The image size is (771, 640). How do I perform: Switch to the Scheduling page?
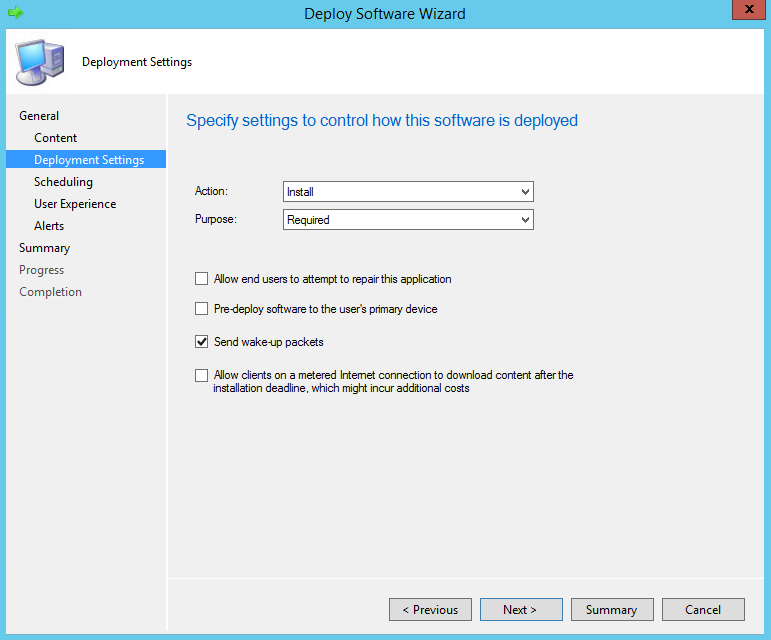click(x=63, y=182)
